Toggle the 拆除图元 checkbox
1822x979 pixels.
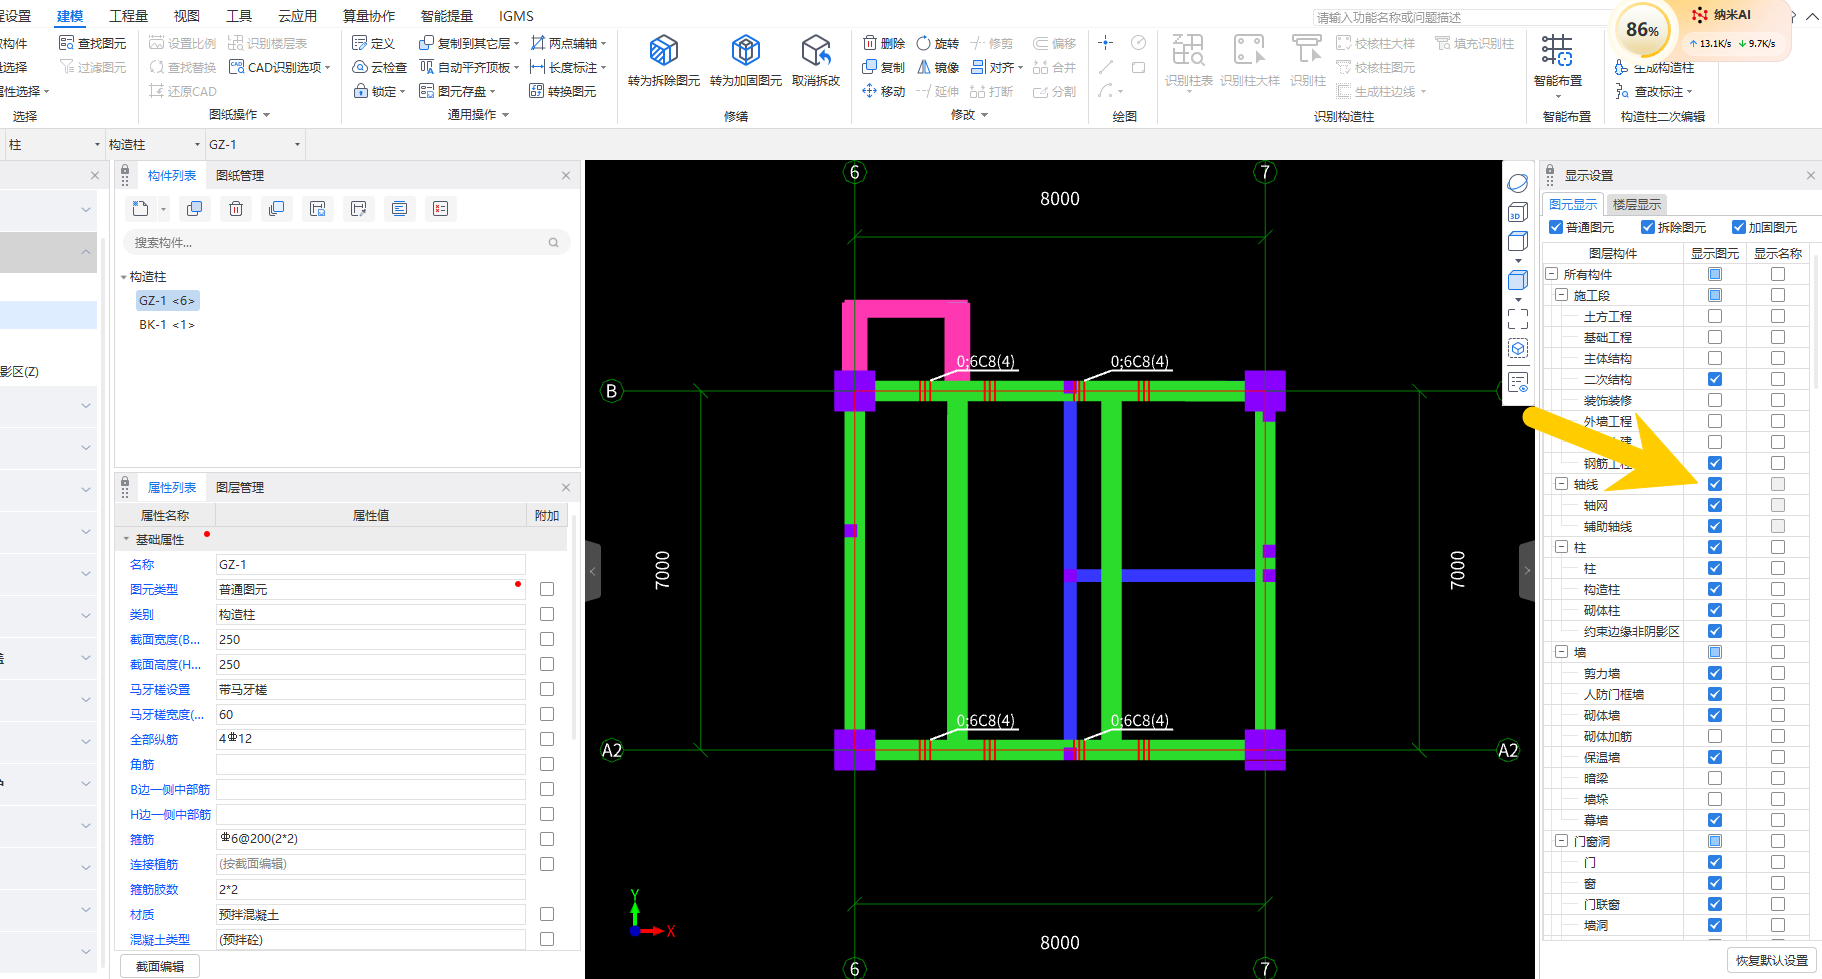tap(1648, 227)
